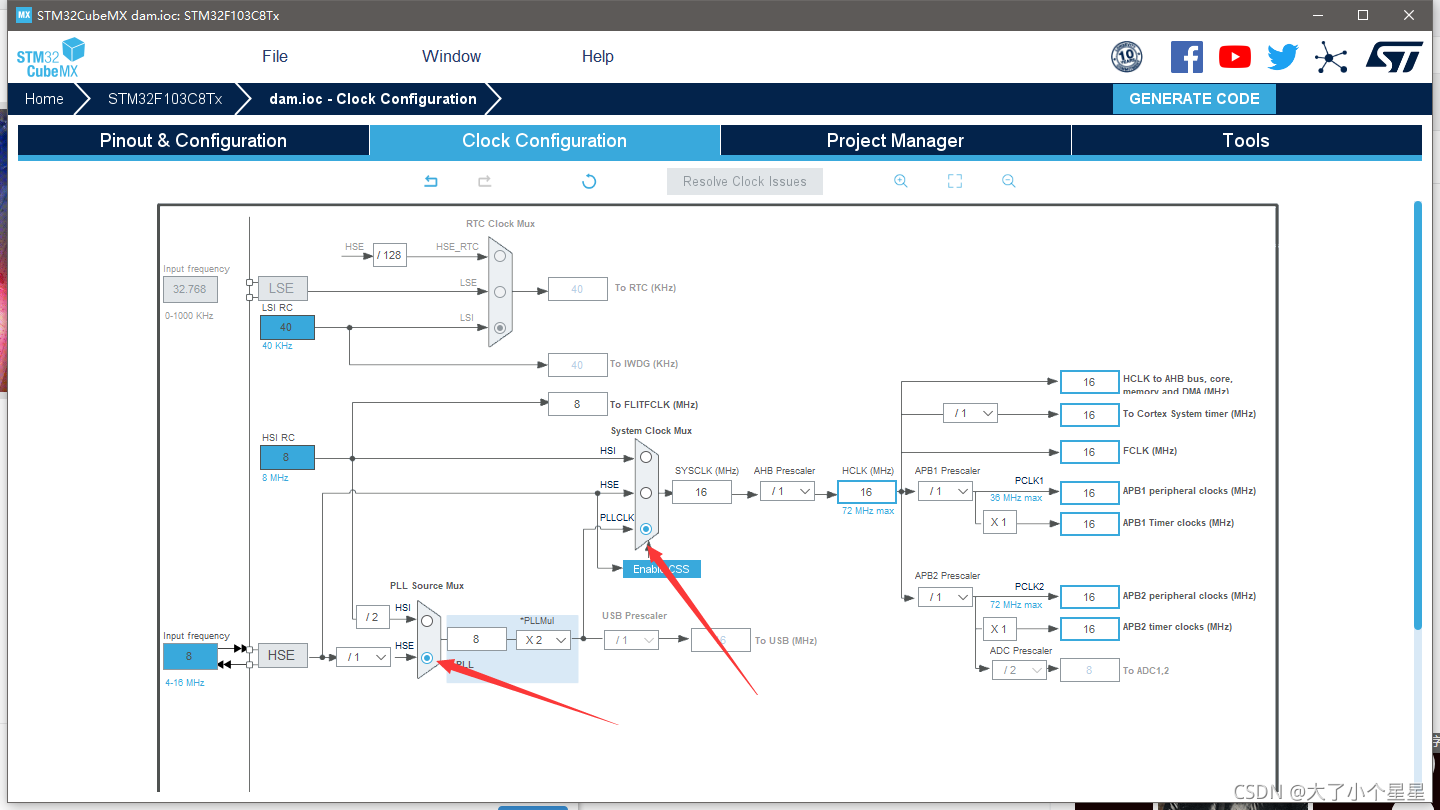Select LSE in RTC Clock Mux
Image resolution: width=1440 pixels, height=810 pixels.
[x=500, y=291]
